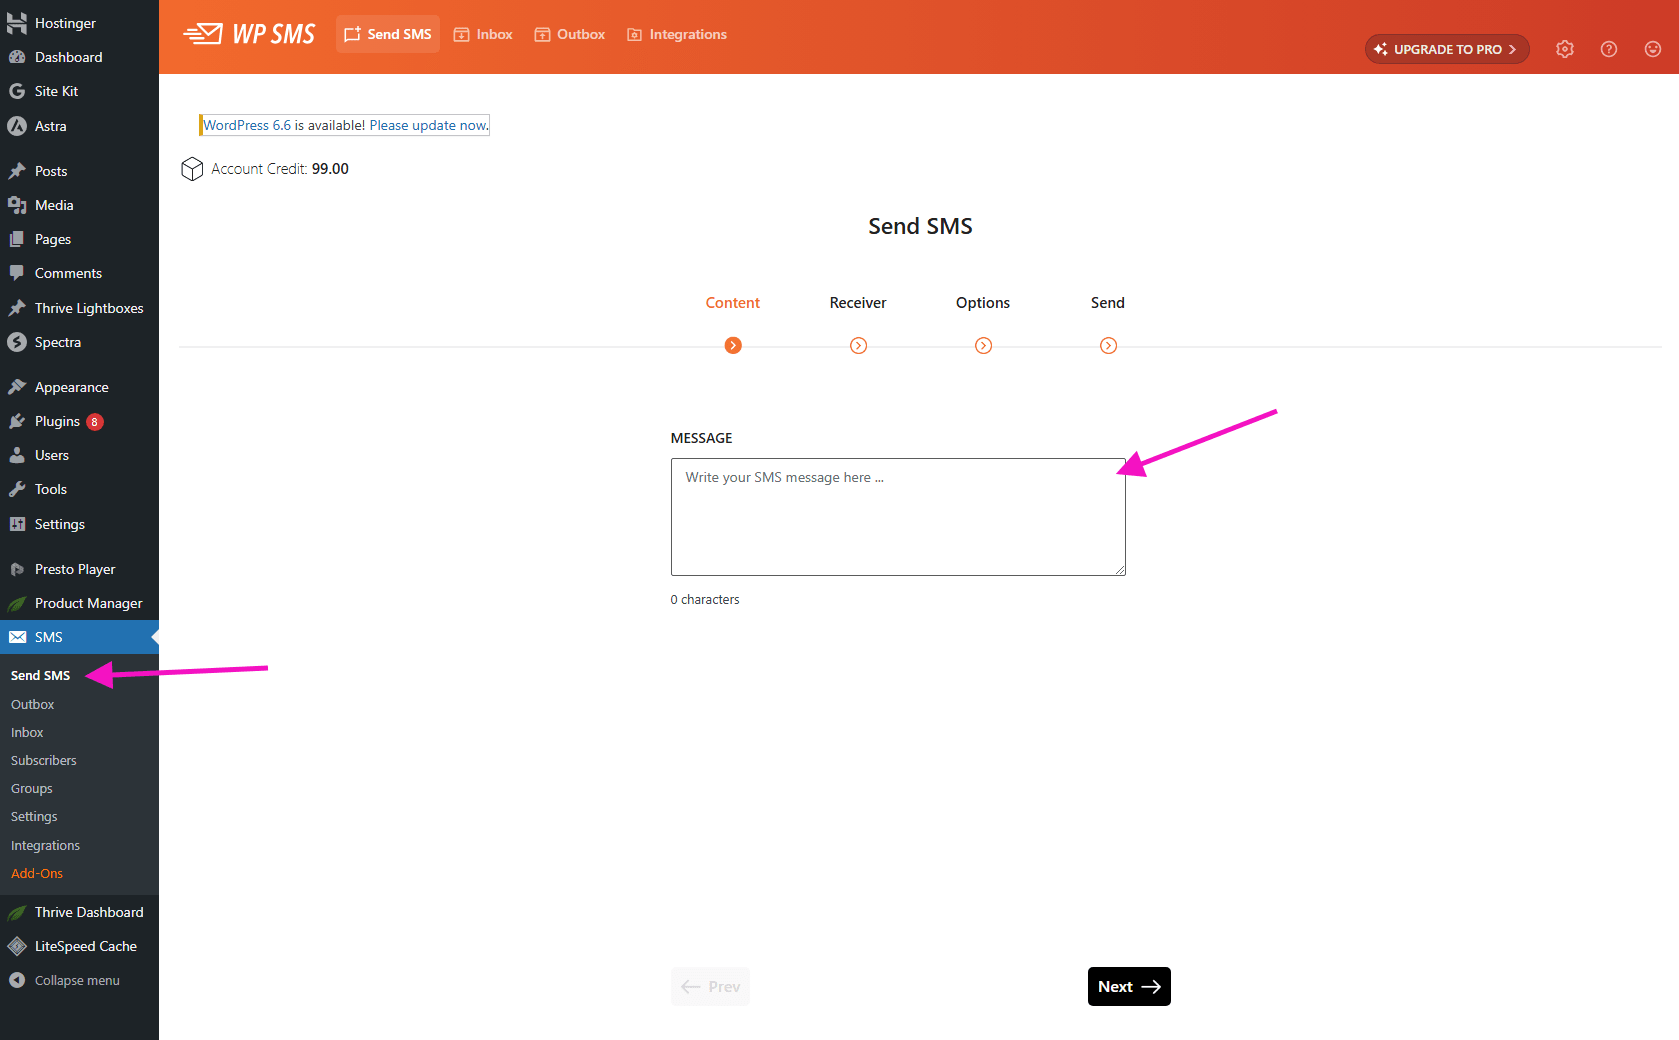The image size is (1679, 1040).
Task: Open Inbox in the SMS submenu
Action: [27, 732]
